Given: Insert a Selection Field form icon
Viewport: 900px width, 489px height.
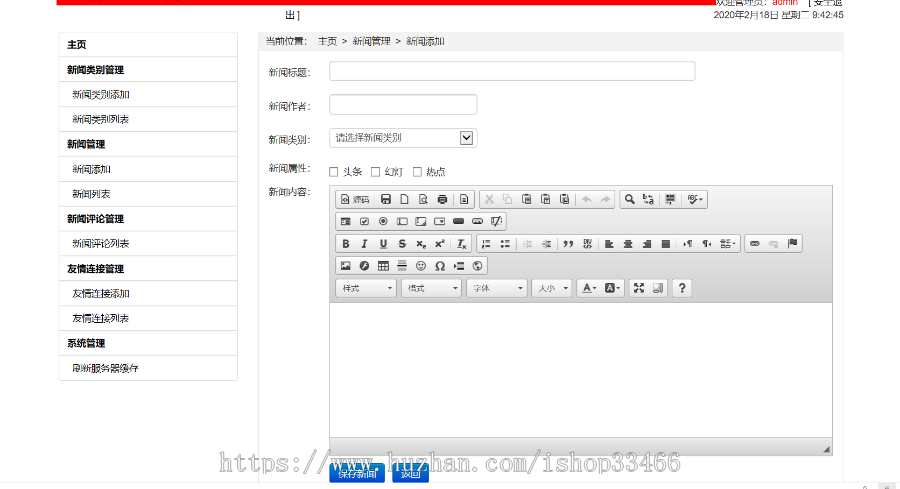Looking at the screenshot, I should tap(440, 222).
